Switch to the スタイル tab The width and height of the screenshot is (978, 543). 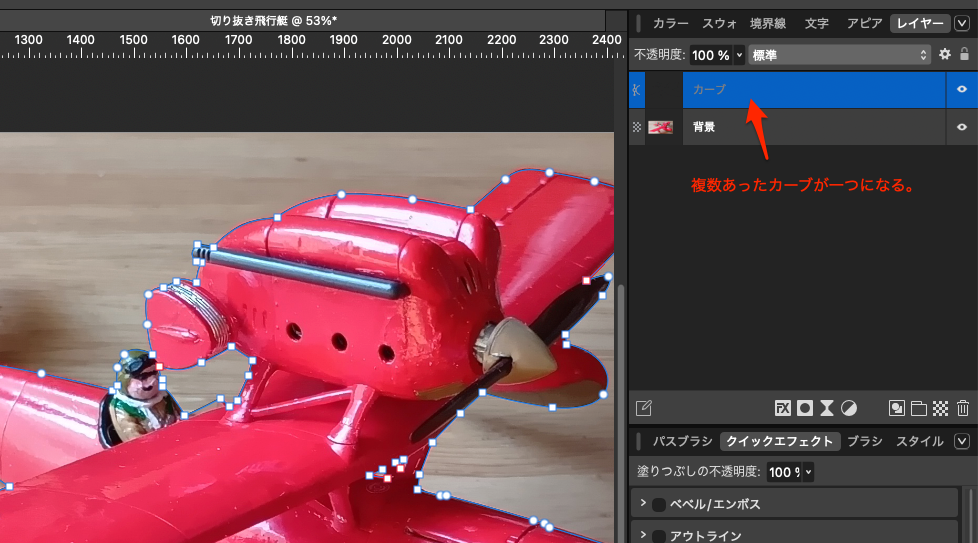[919, 441]
